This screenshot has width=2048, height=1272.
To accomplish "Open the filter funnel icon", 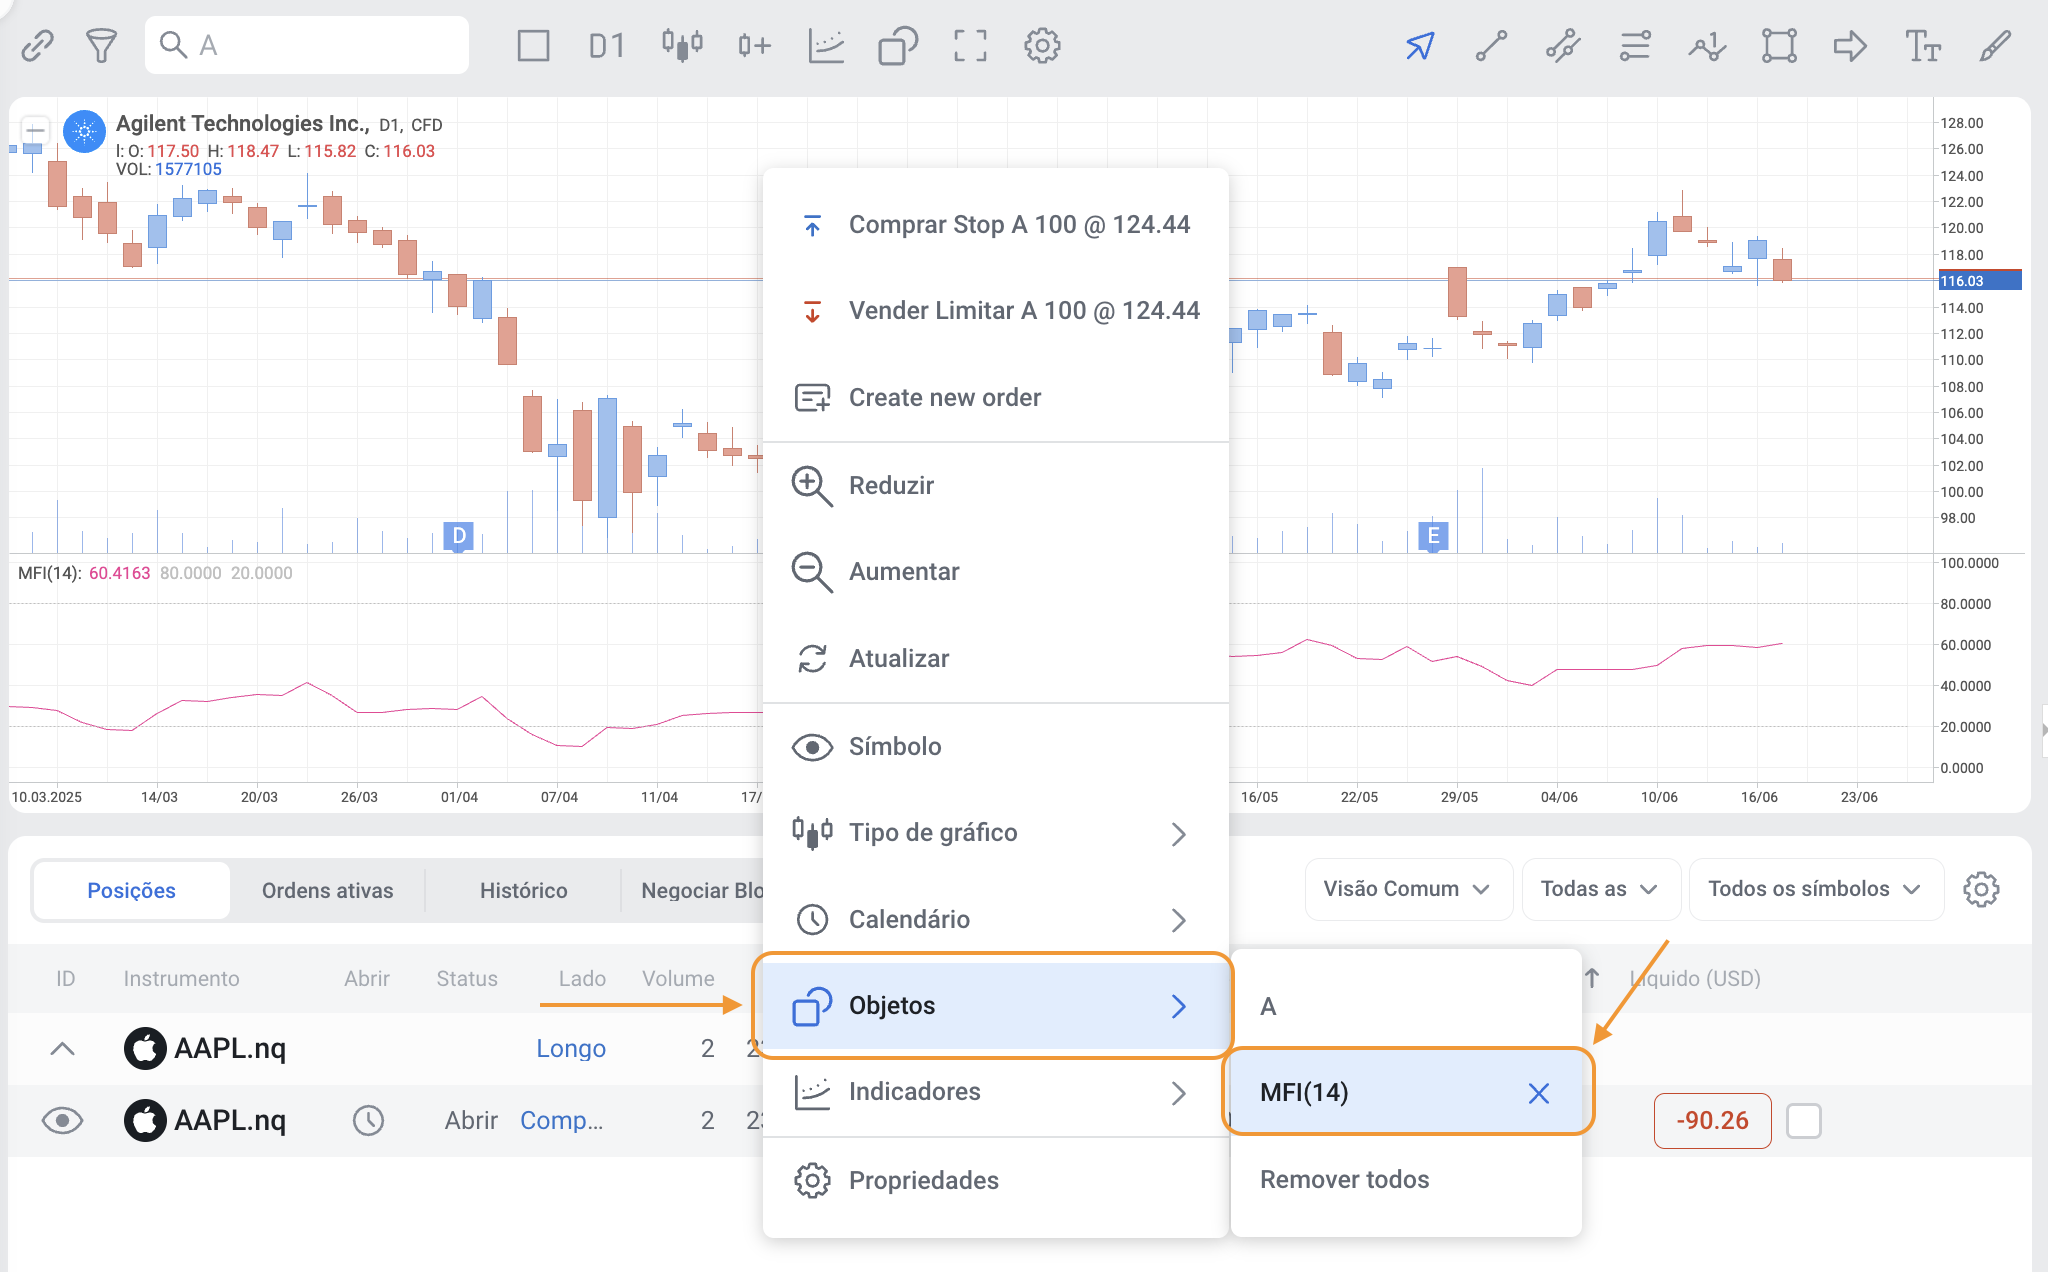I will point(101,46).
